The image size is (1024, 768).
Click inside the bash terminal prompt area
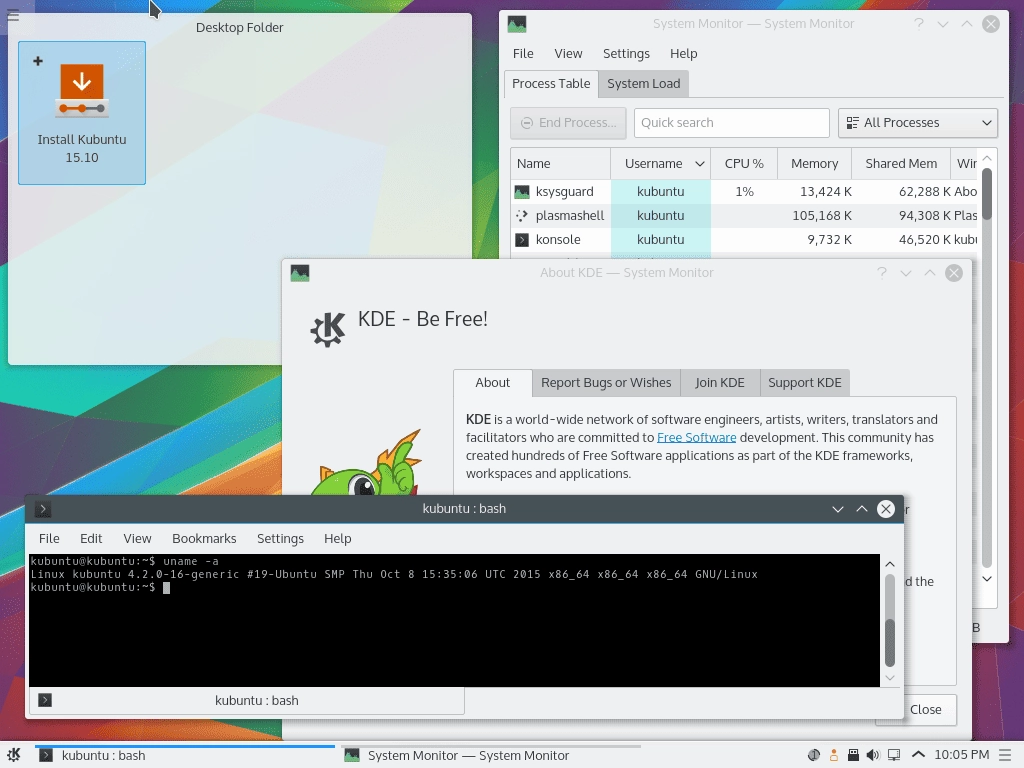[x=455, y=620]
